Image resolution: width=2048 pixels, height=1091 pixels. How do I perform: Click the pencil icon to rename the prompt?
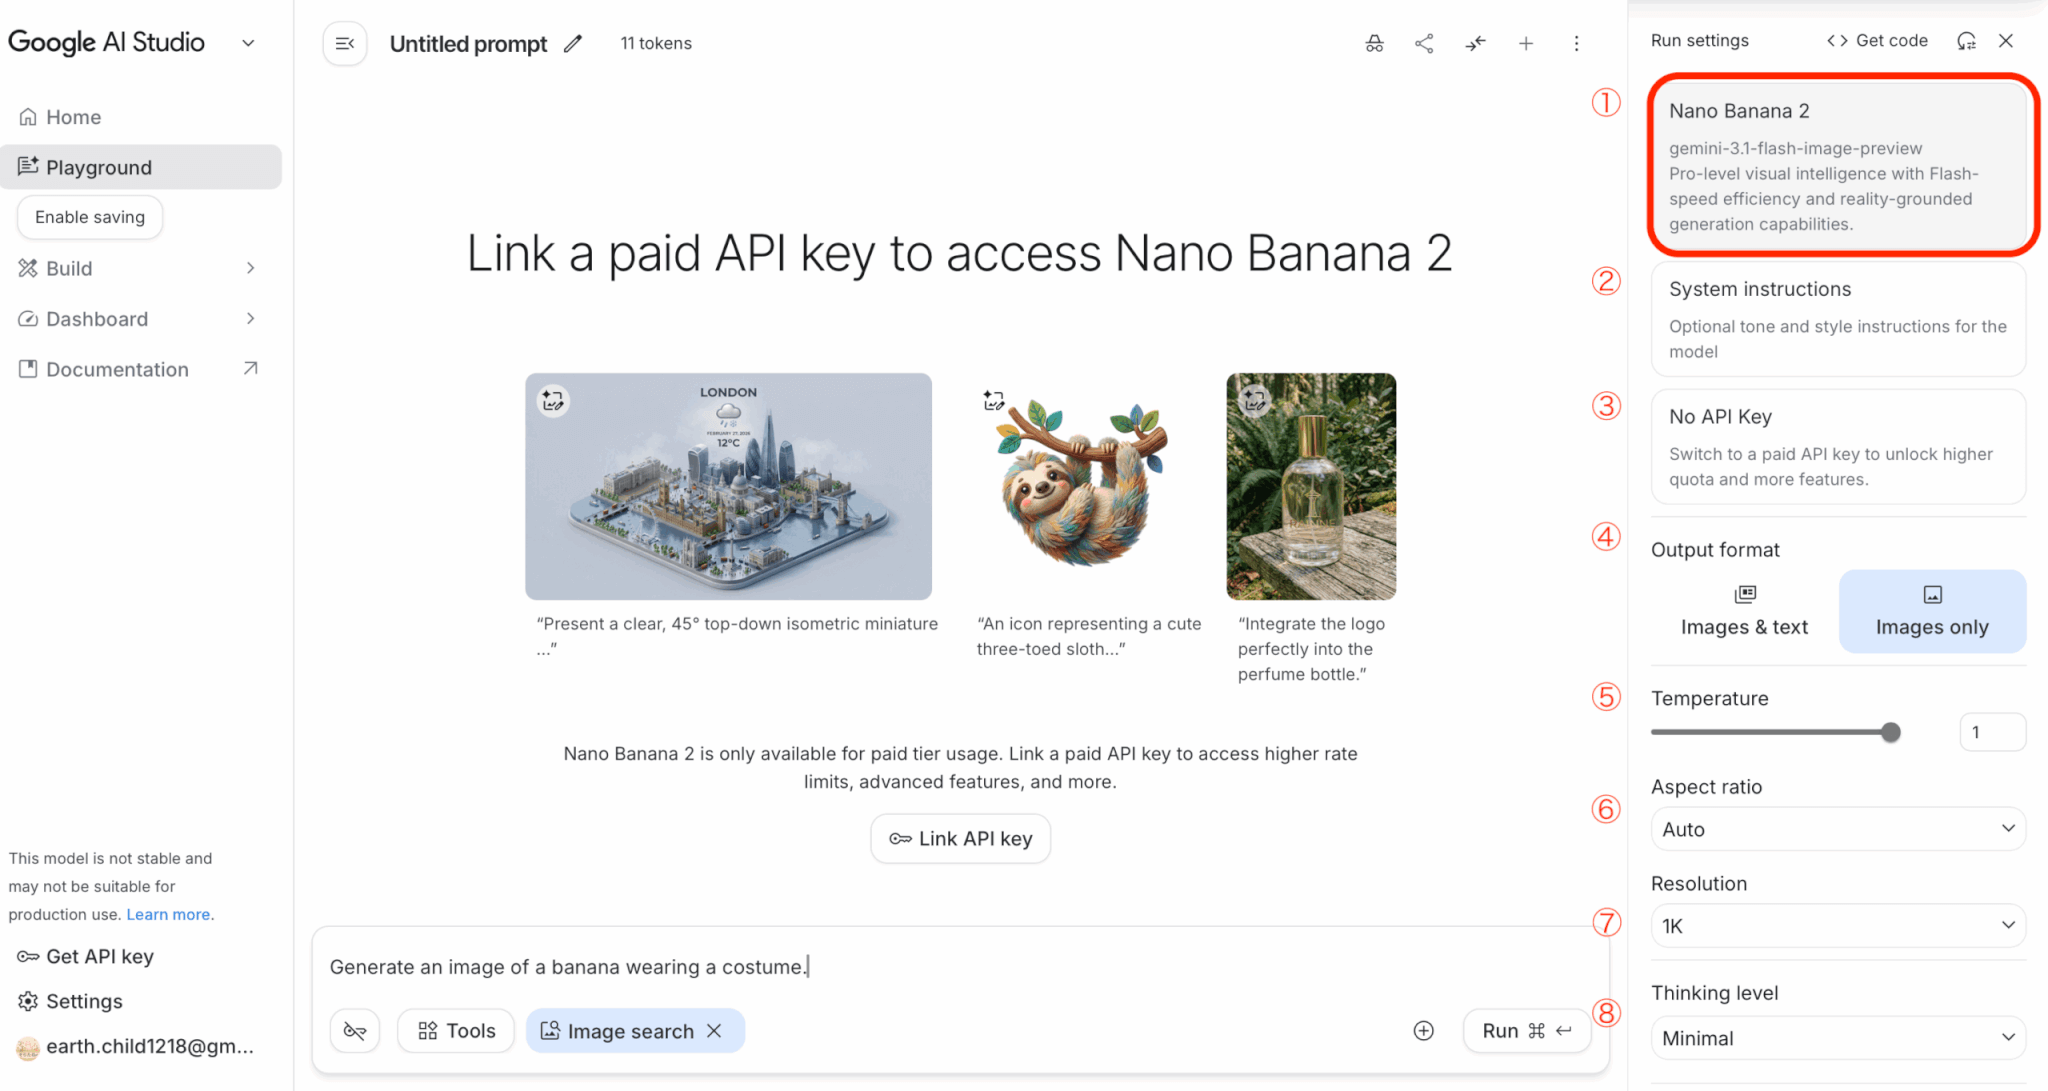click(573, 44)
